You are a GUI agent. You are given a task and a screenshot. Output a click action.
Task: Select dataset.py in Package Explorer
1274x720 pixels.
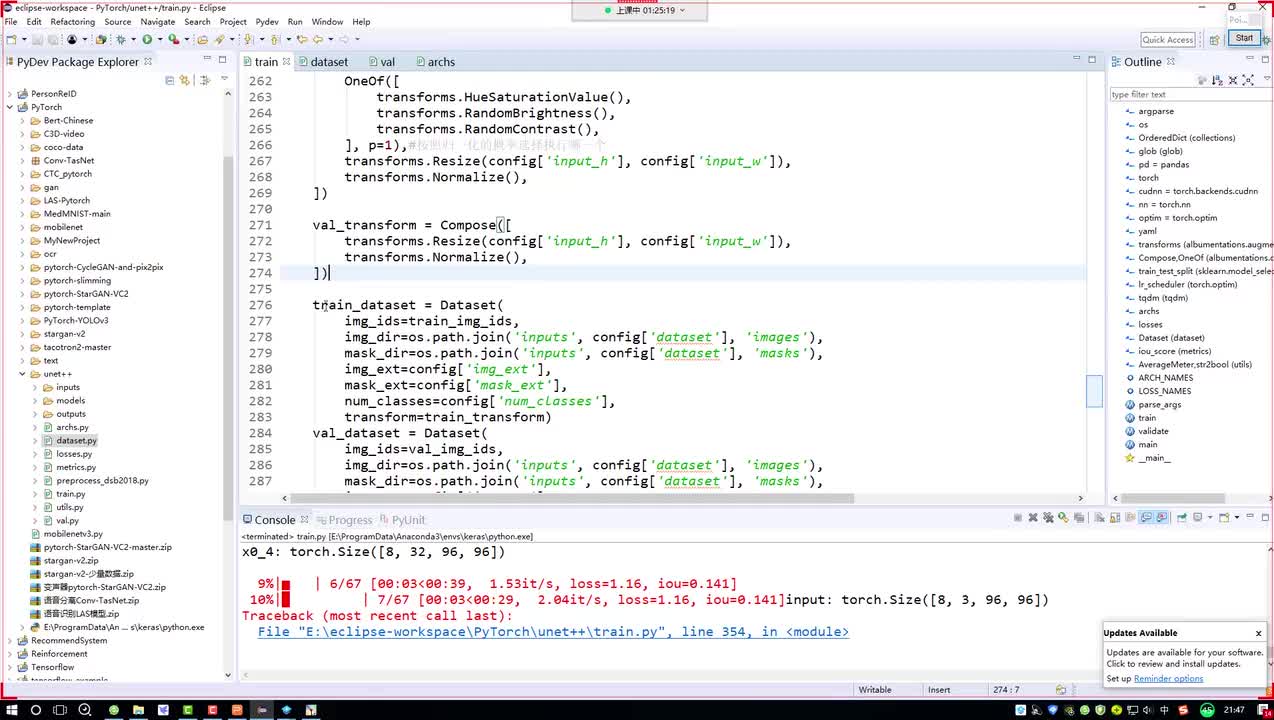77,440
